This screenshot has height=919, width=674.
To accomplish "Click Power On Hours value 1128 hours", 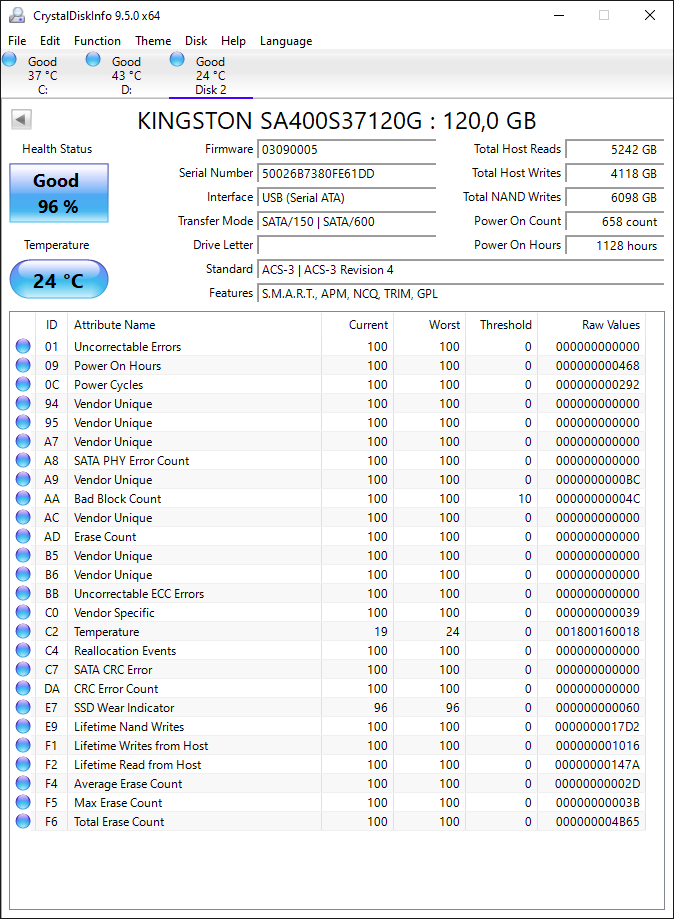I will point(615,246).
